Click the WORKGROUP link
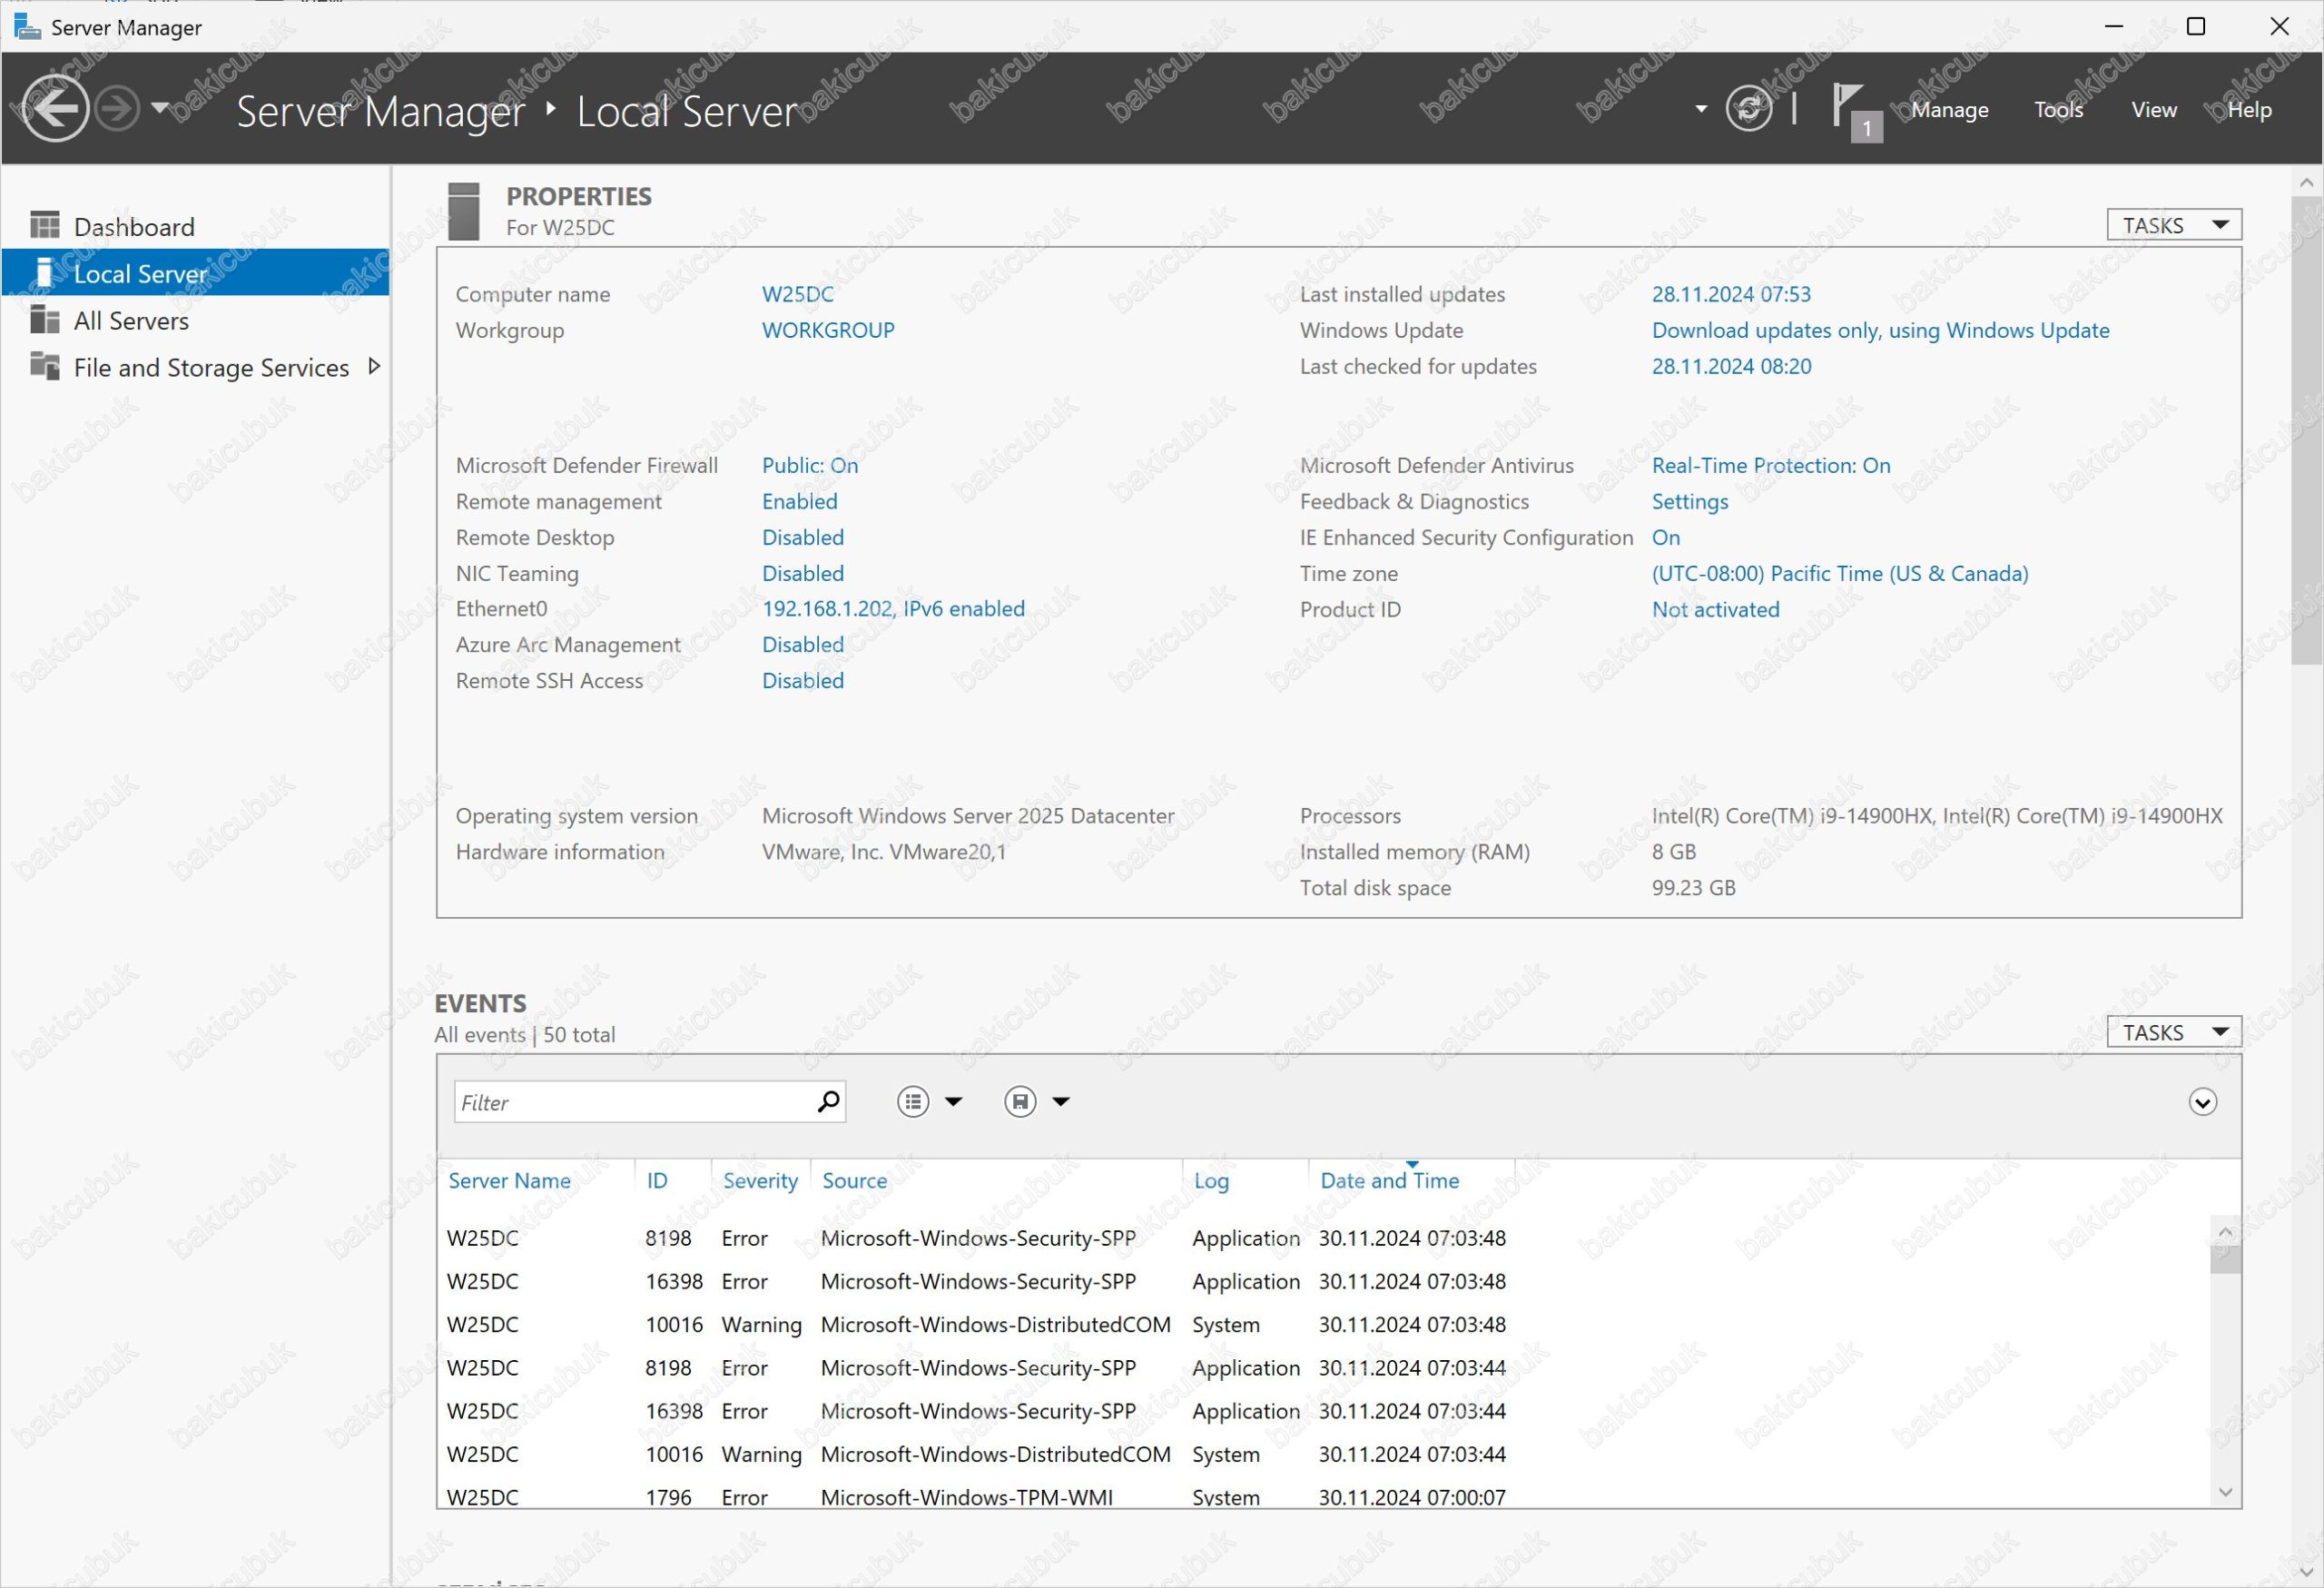 coord(828,330)
